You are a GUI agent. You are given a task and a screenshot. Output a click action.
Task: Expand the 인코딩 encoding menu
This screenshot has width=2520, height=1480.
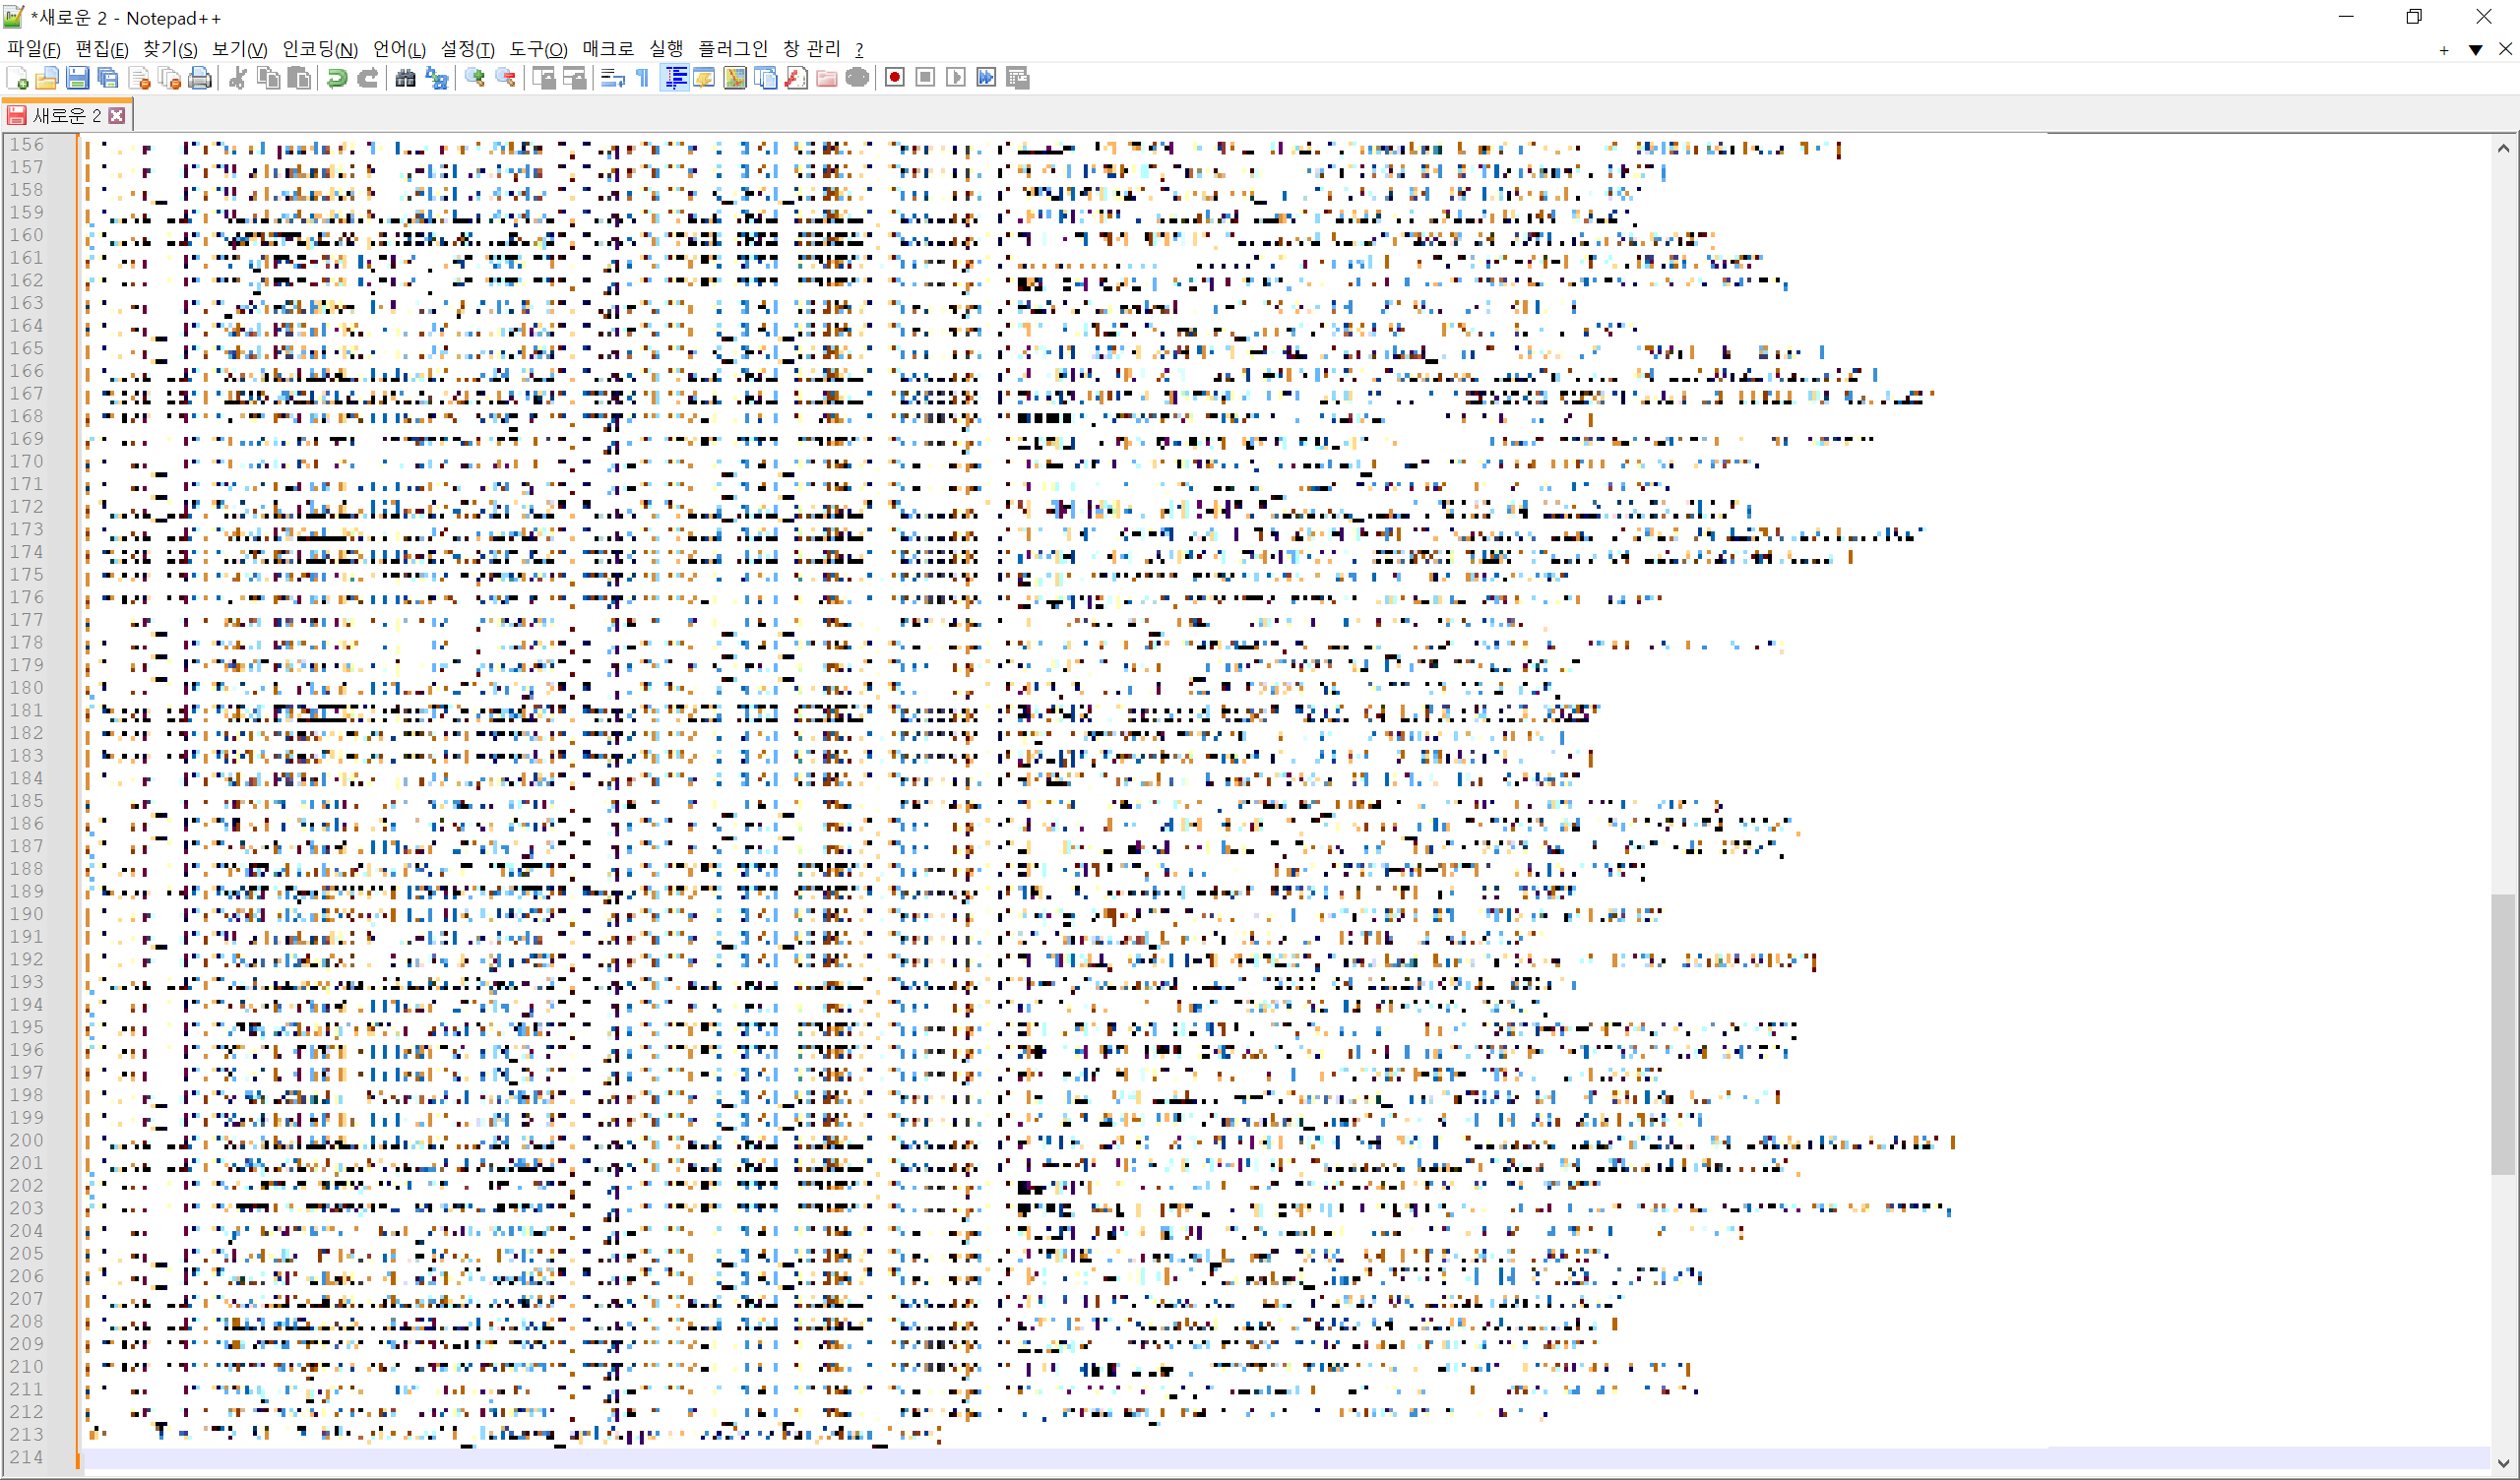[319, 49]
